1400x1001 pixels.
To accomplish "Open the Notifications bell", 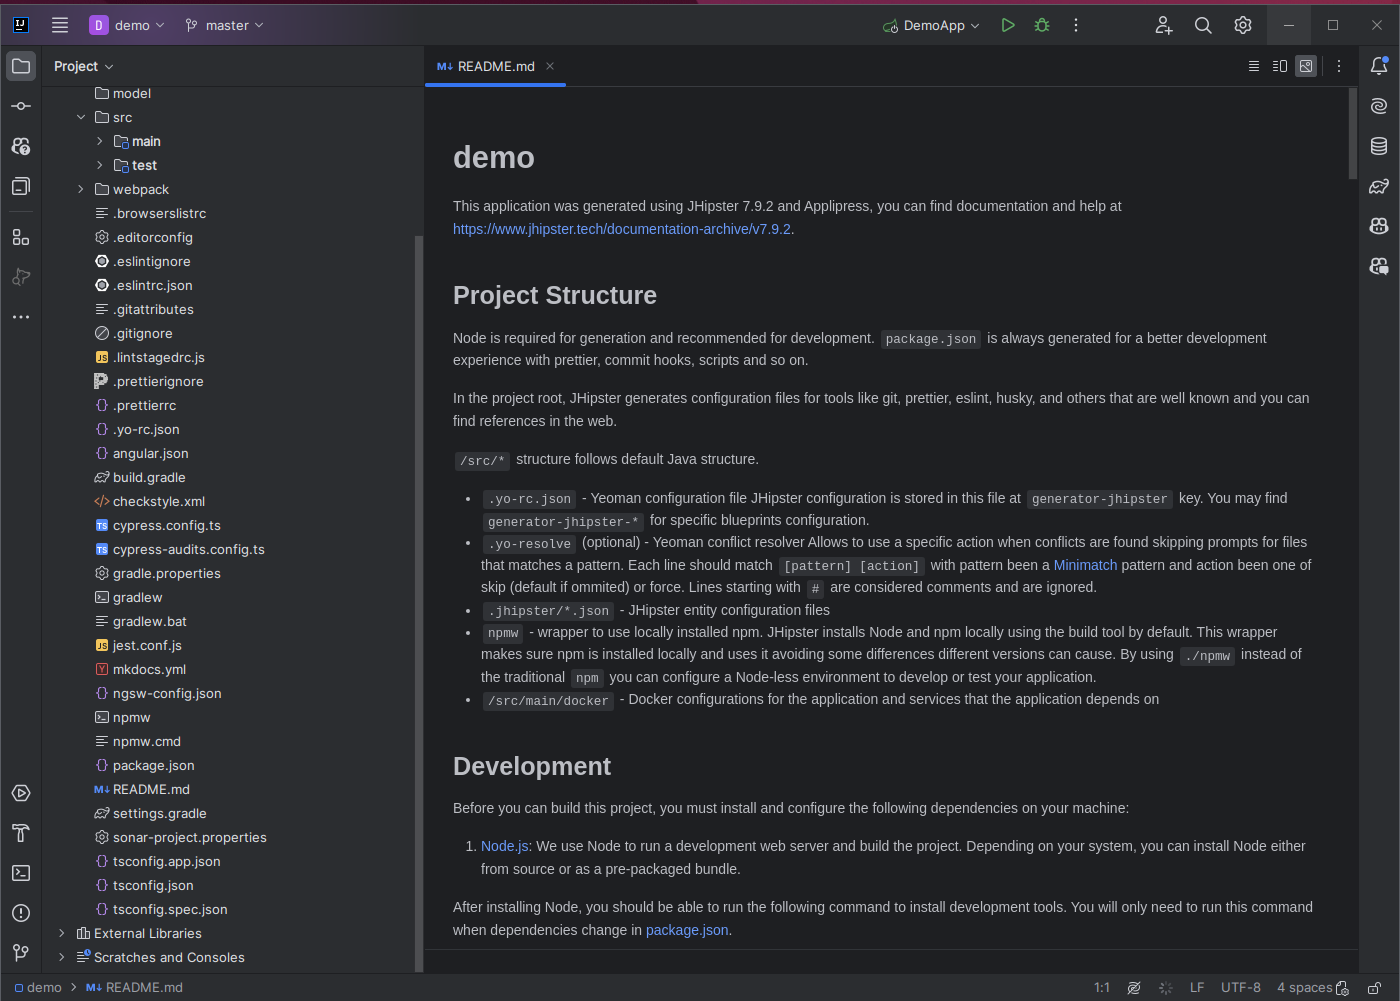I will [1379, 66].
